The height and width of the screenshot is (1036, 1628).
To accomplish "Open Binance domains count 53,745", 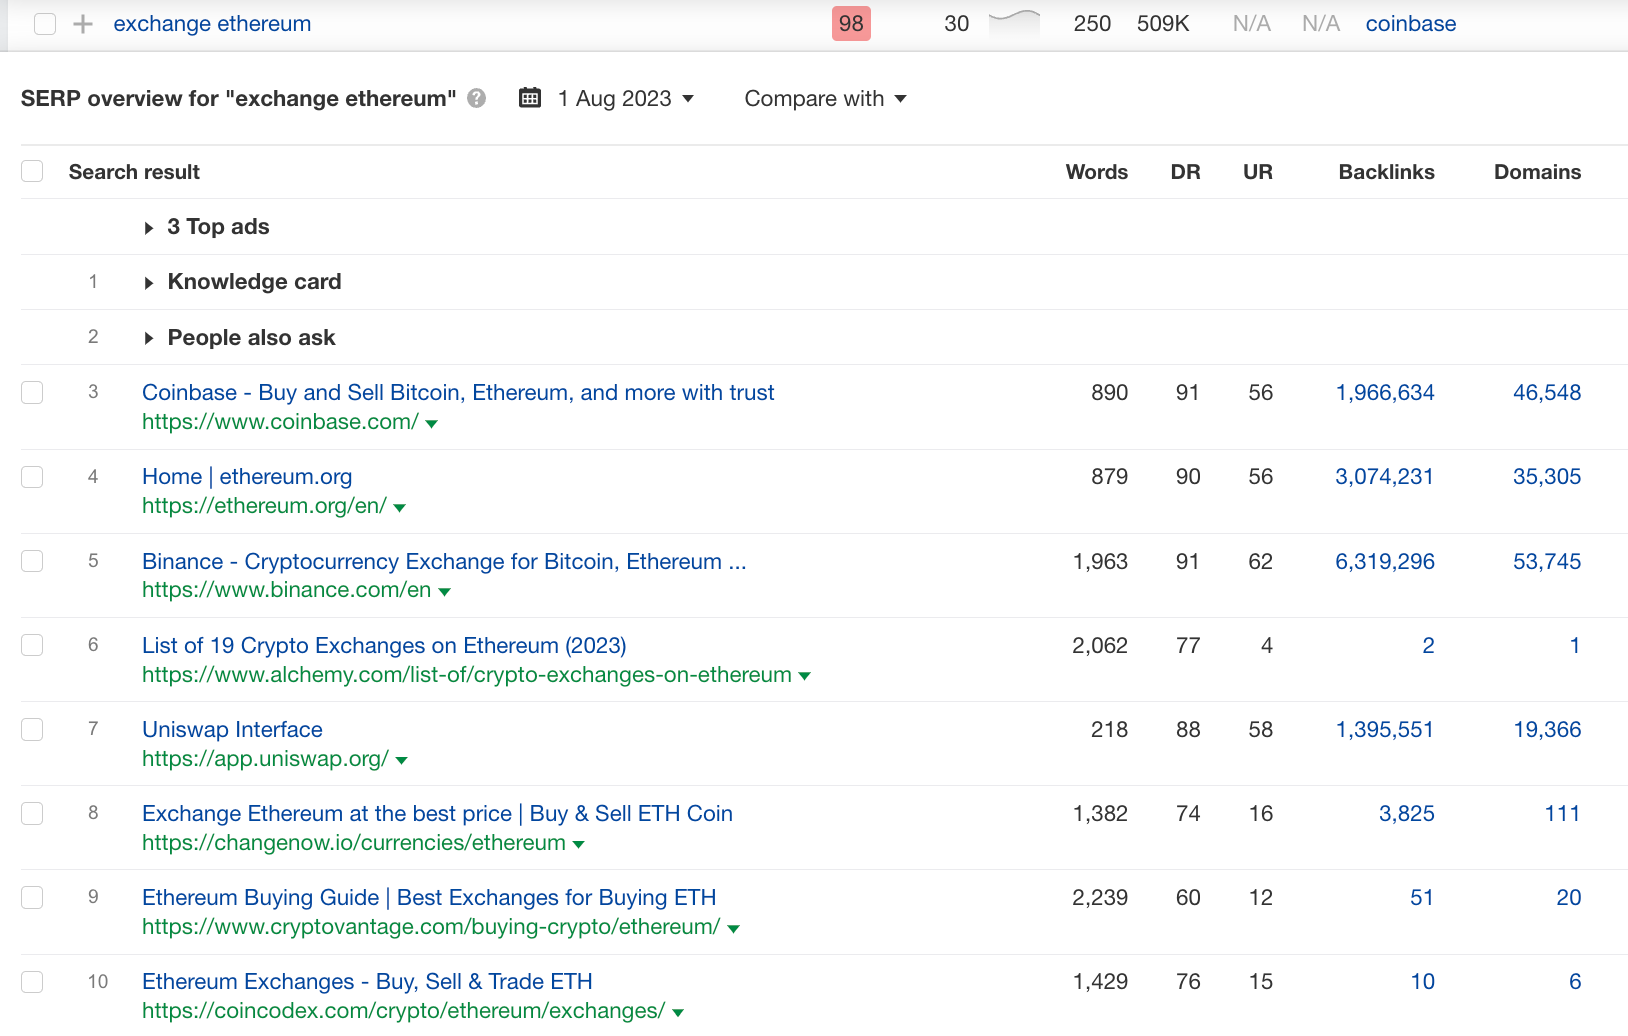I will tap(1547, 561).
